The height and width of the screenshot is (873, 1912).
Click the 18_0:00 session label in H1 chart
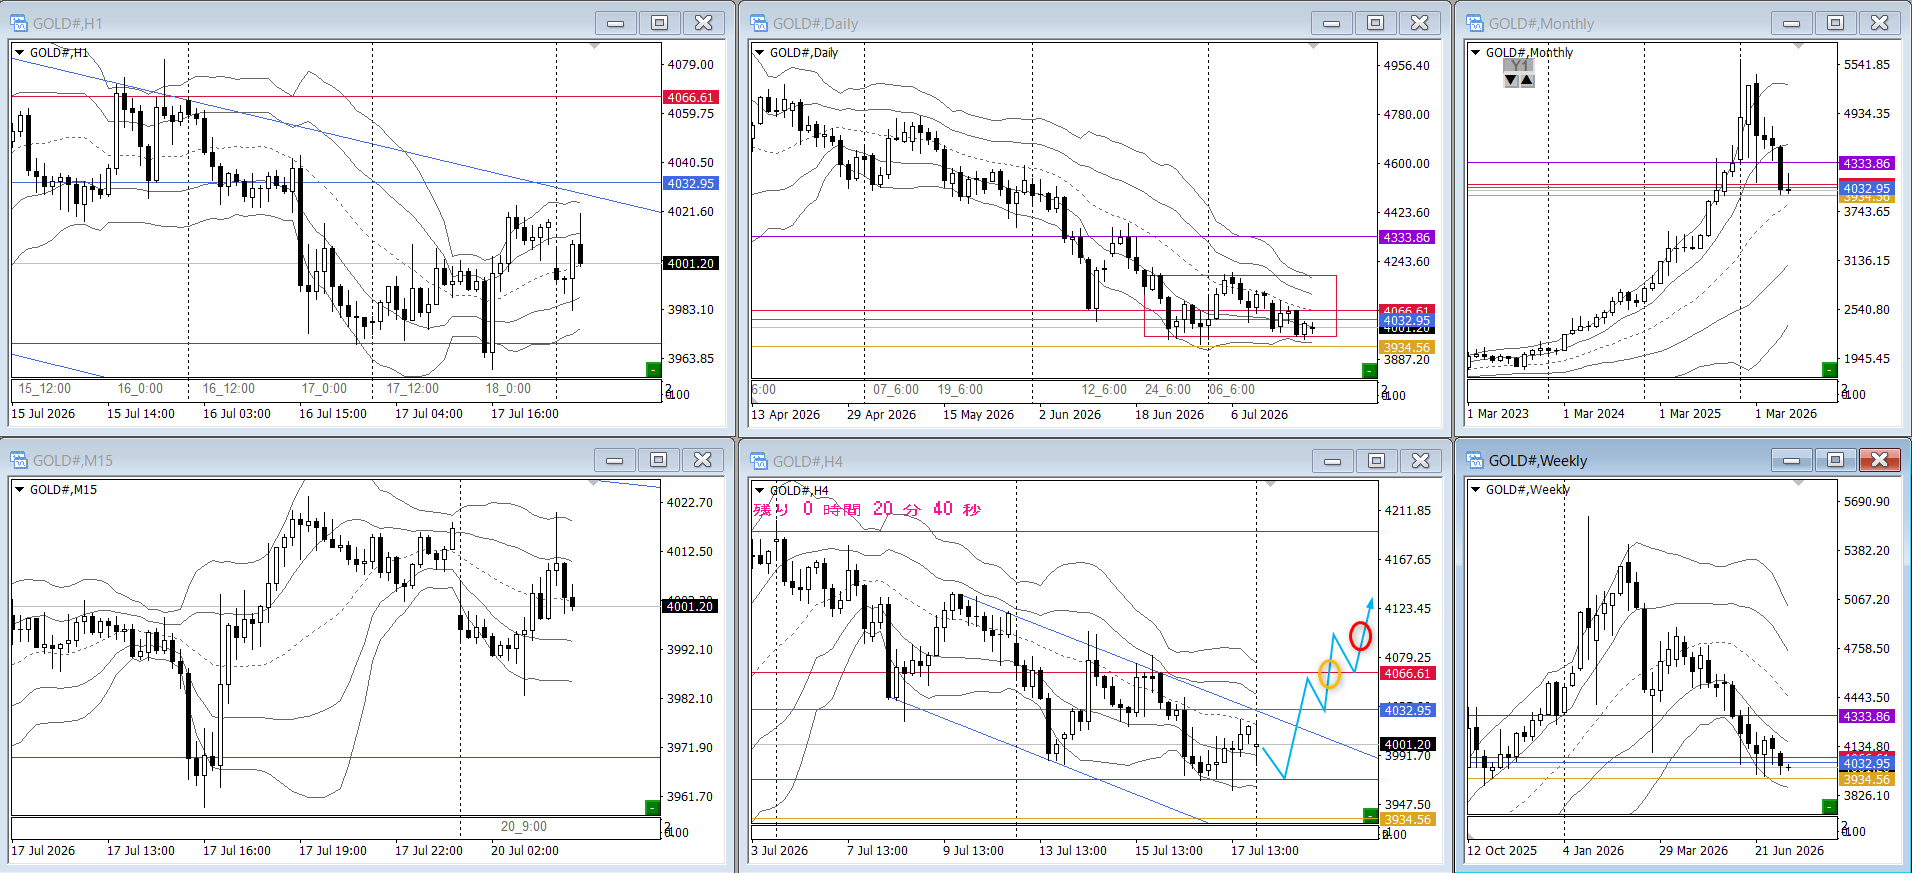pos(508,388)
